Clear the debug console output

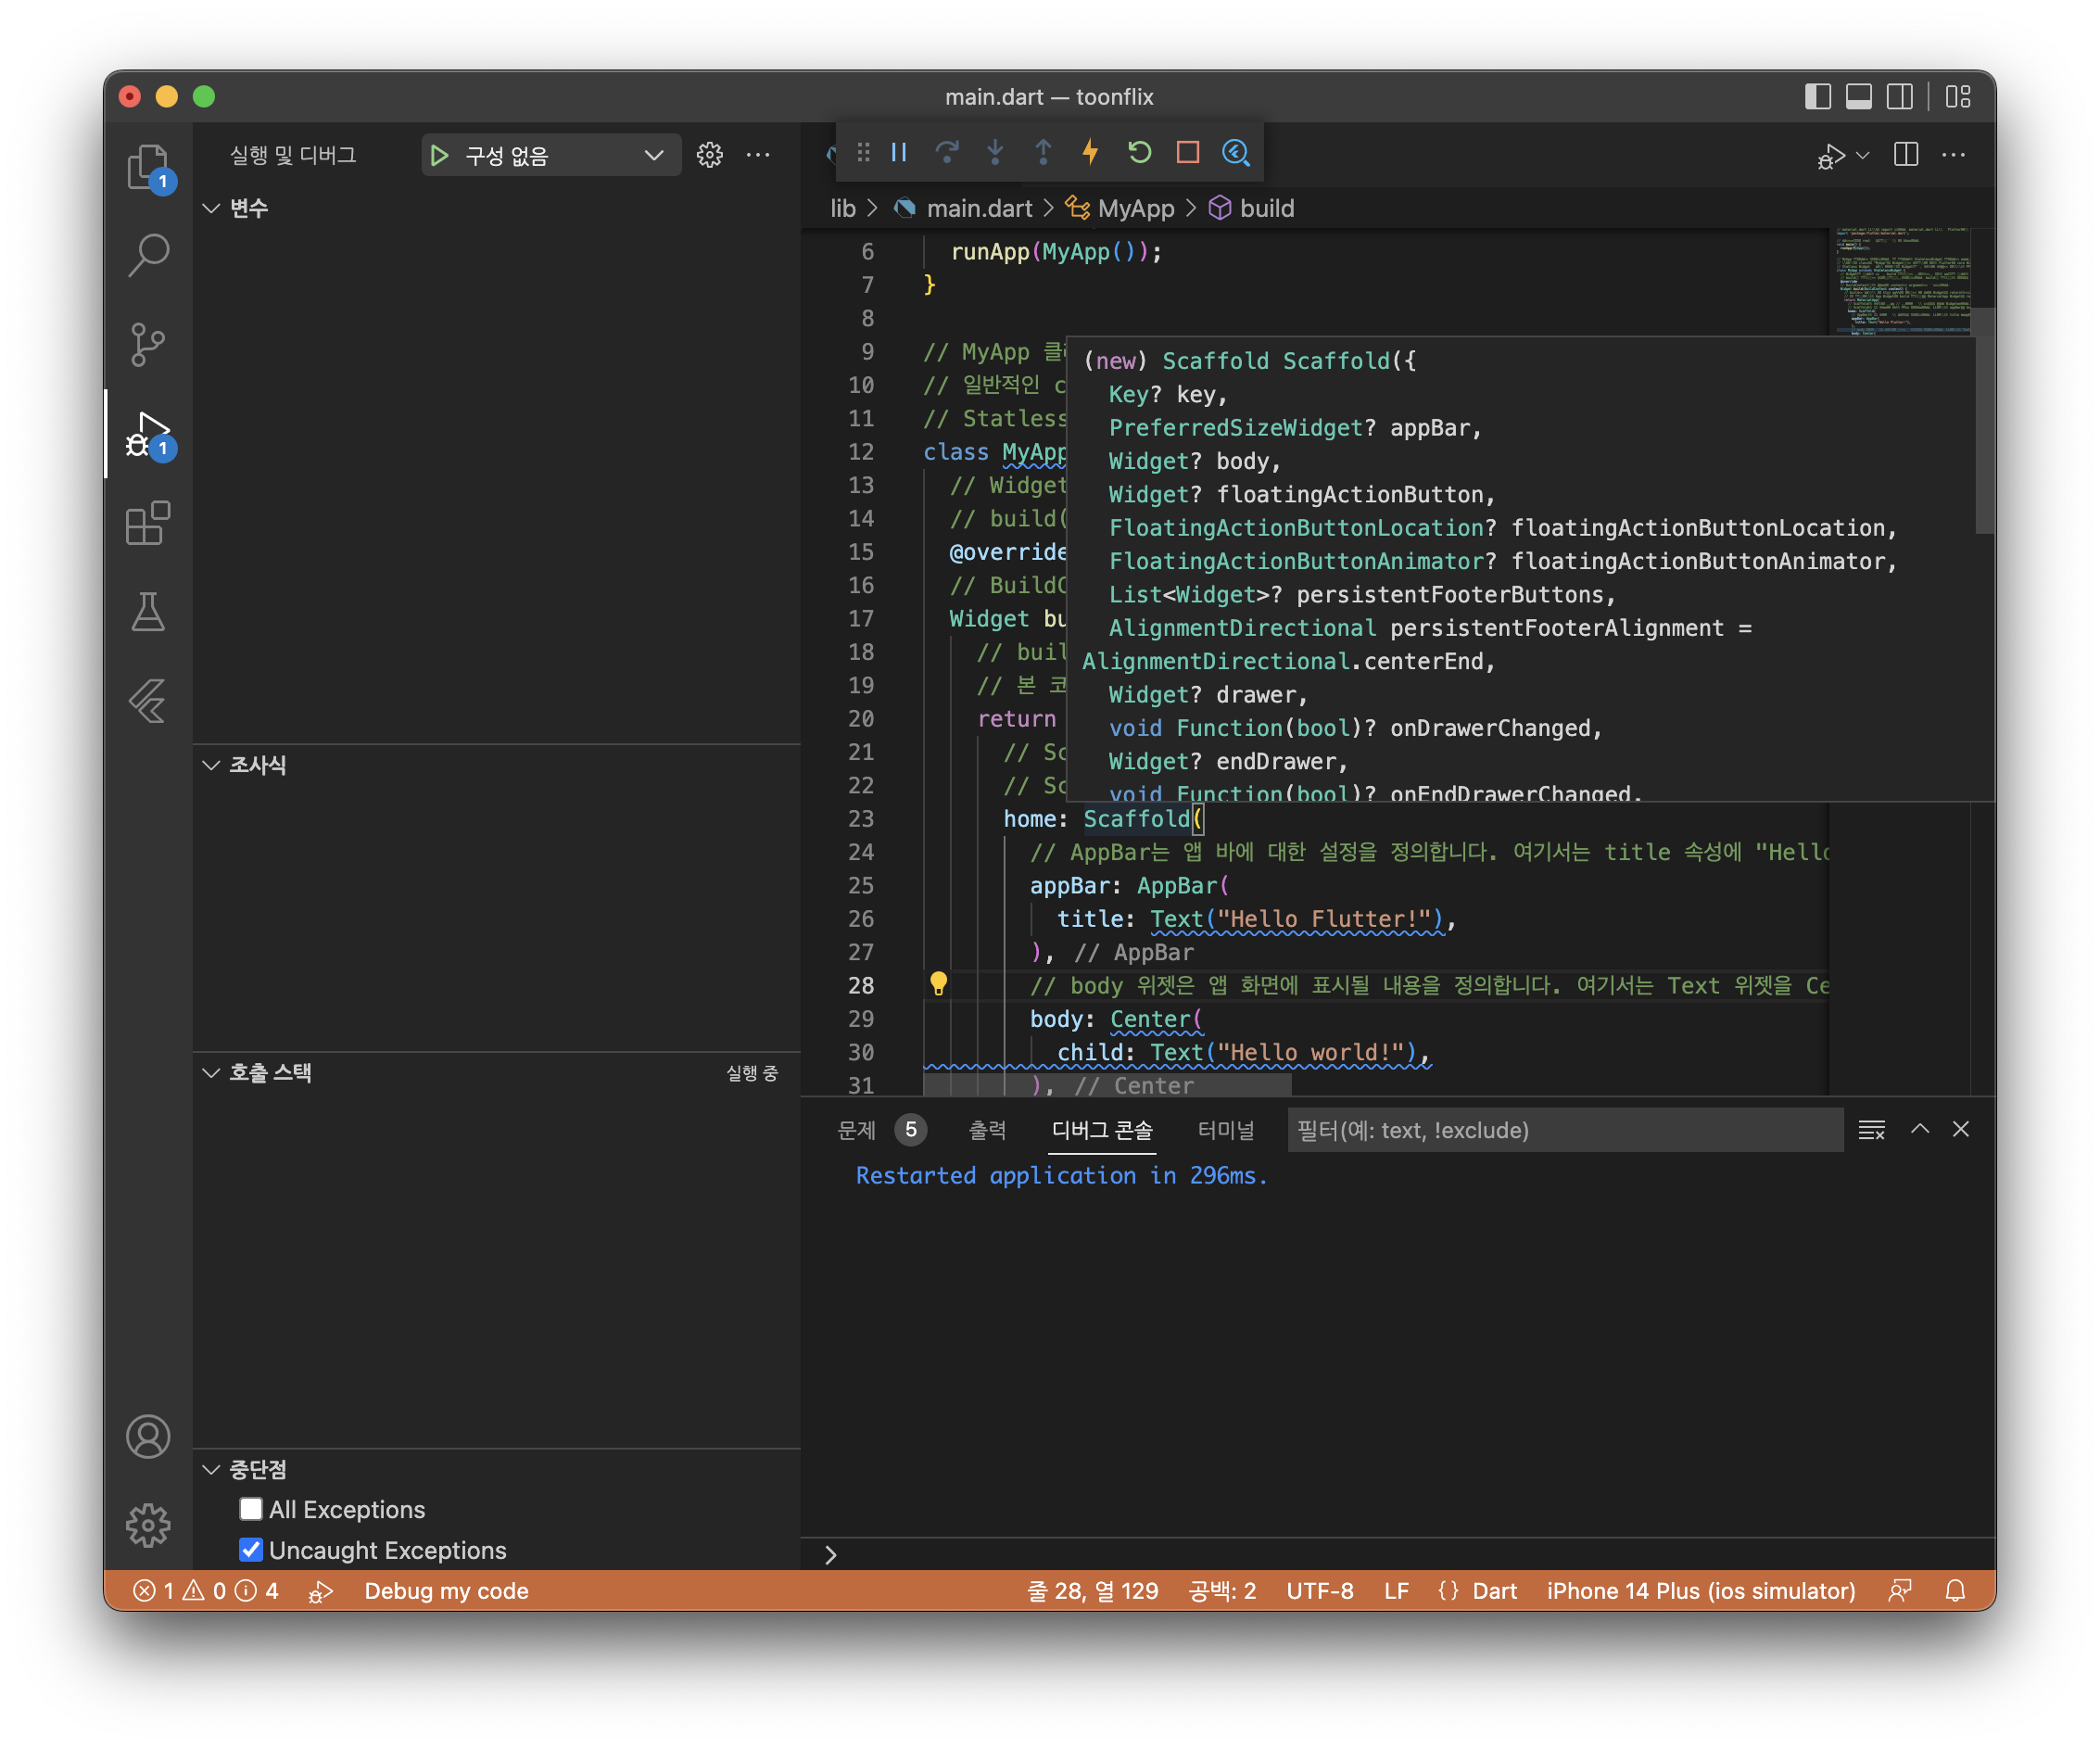pyautogui.click(x=1872, y=1130)
